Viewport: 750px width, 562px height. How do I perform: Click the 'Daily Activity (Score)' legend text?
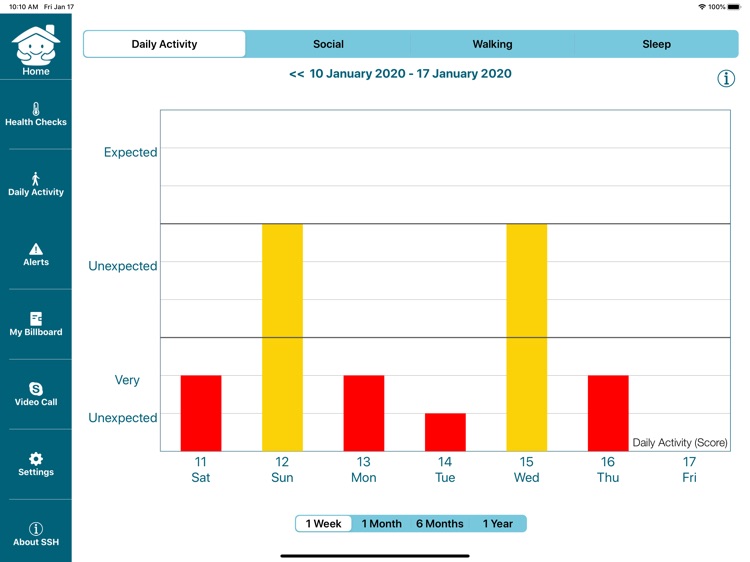point(680,442)
